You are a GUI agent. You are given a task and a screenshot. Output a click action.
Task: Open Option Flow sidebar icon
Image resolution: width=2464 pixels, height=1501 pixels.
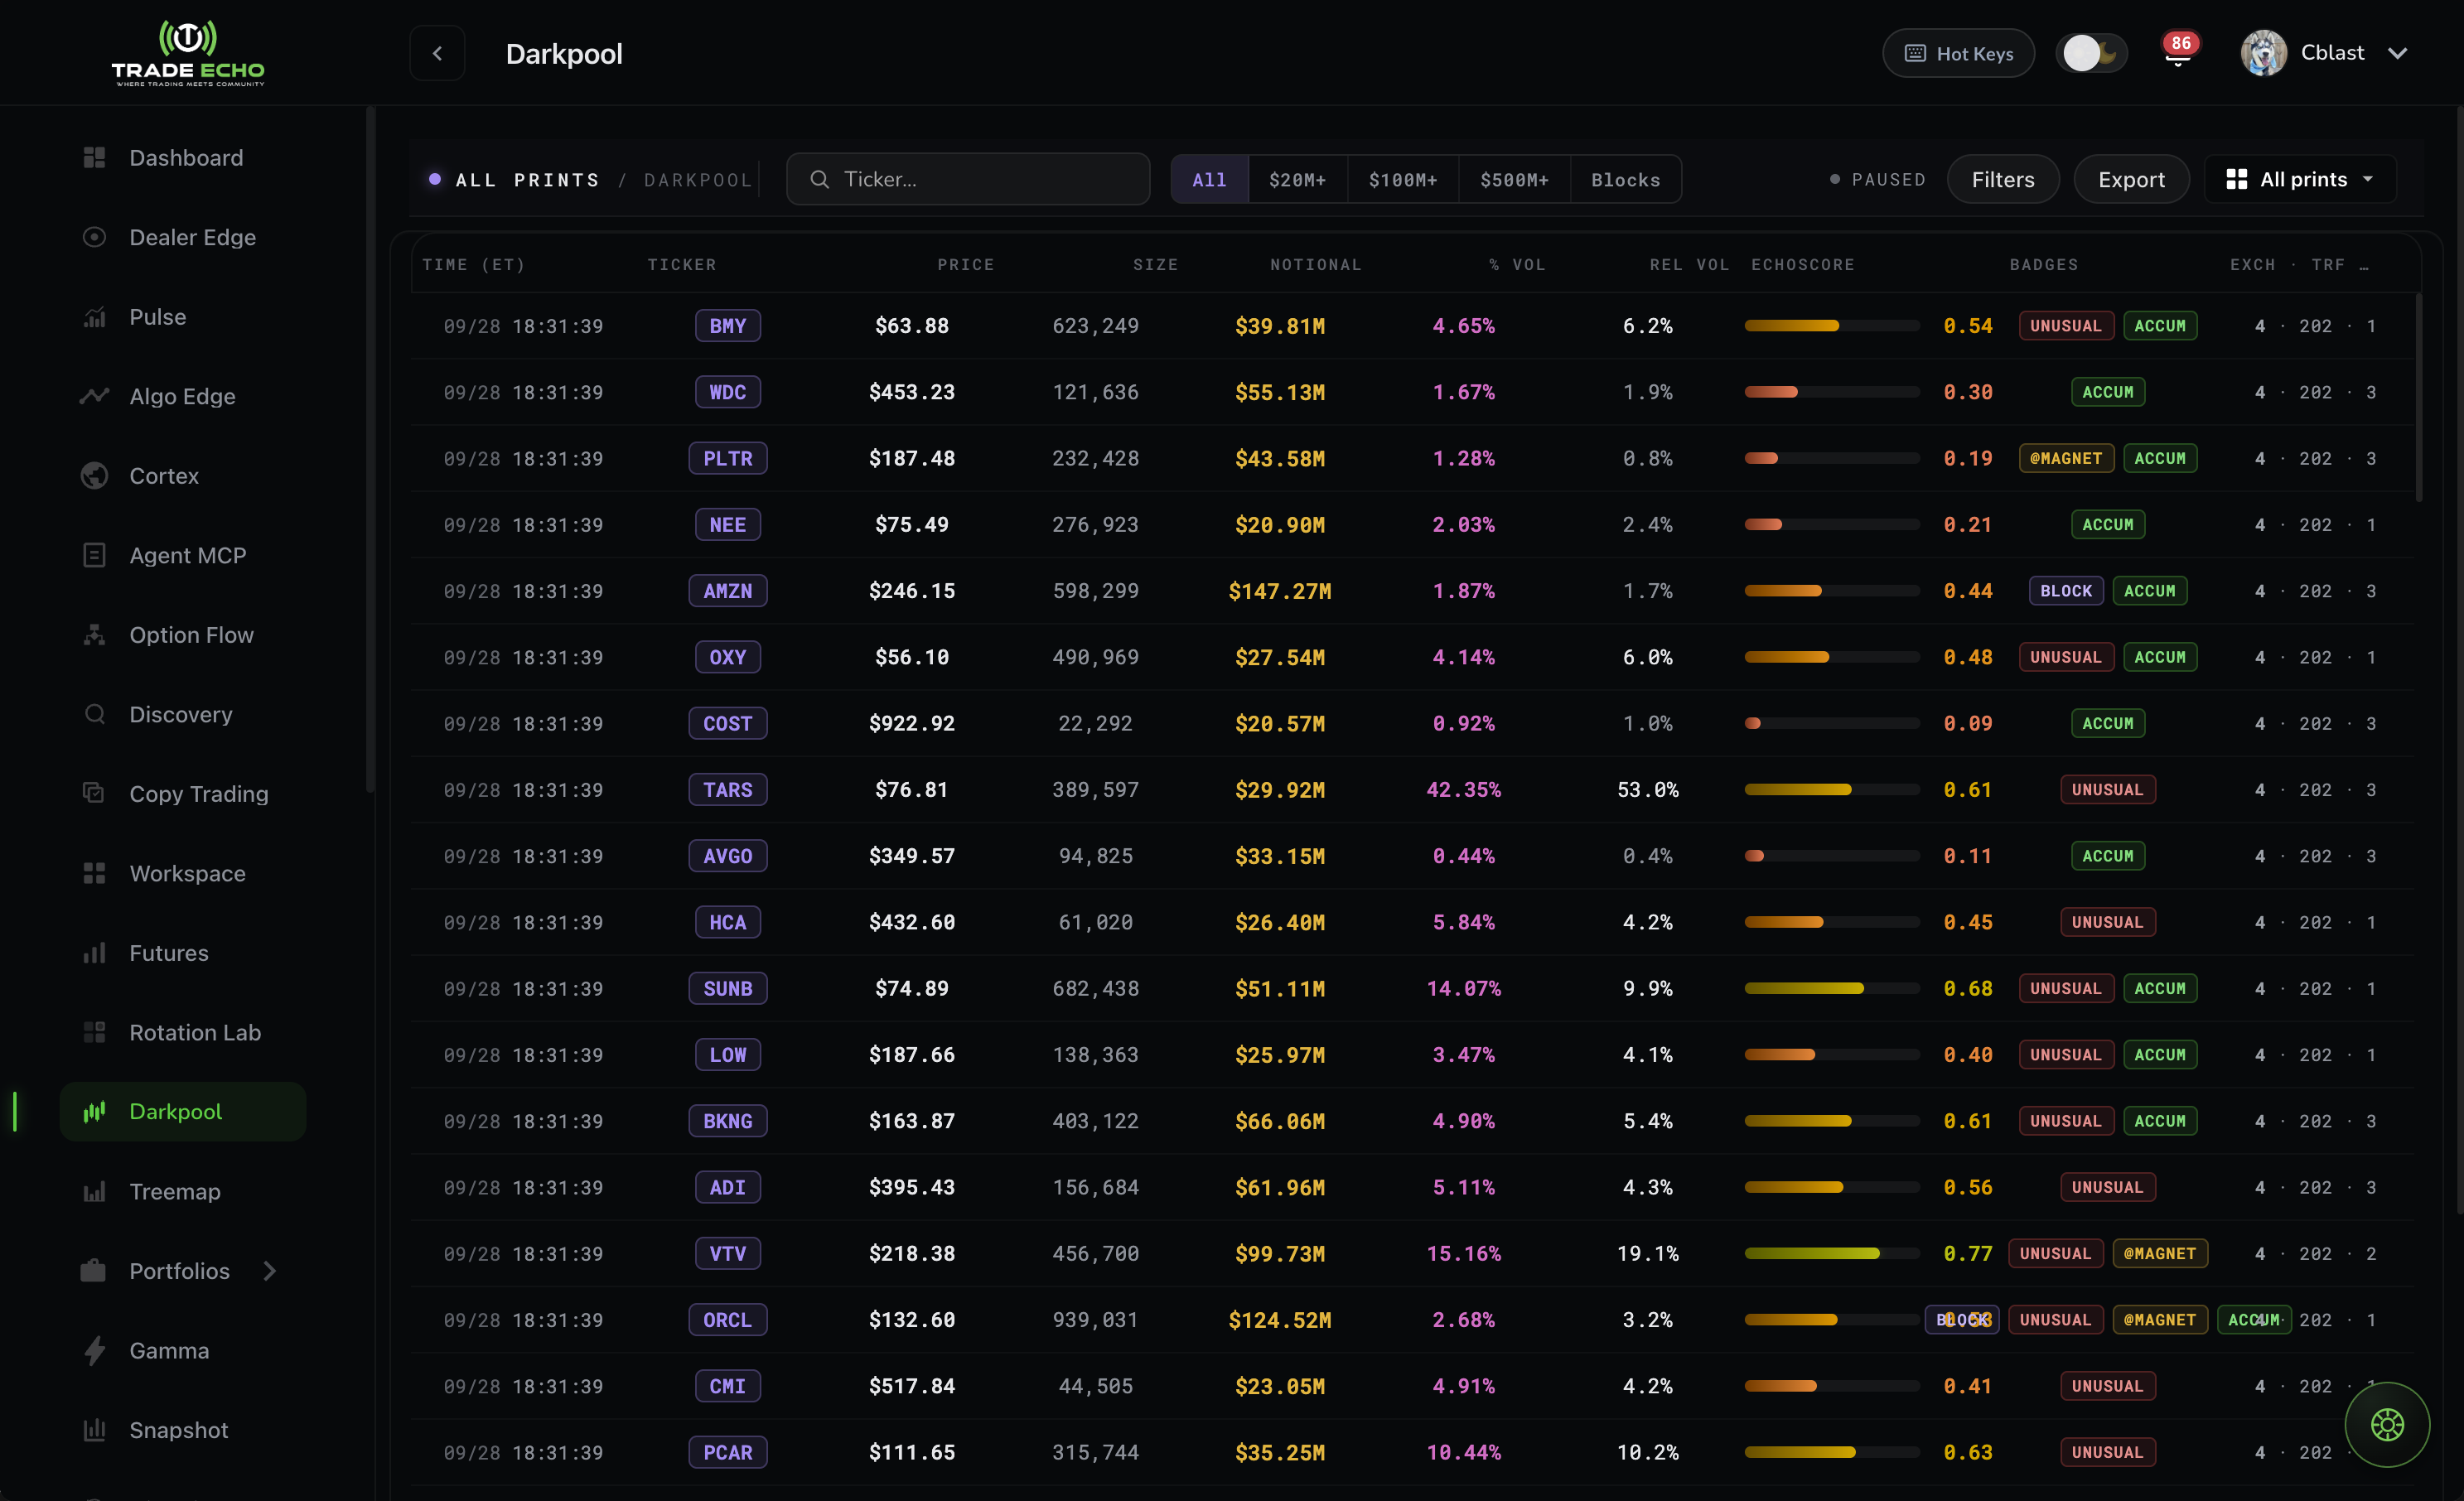(94, 635)
